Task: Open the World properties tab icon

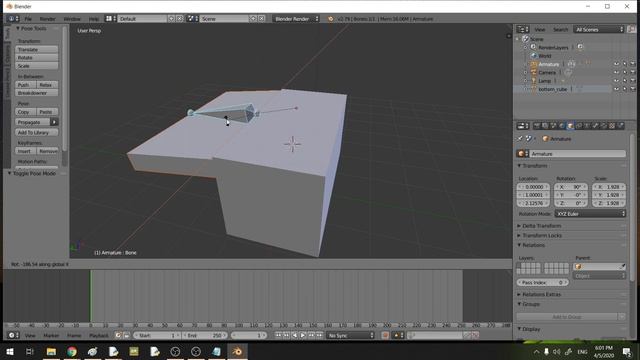Action: (x=562, y=126)
